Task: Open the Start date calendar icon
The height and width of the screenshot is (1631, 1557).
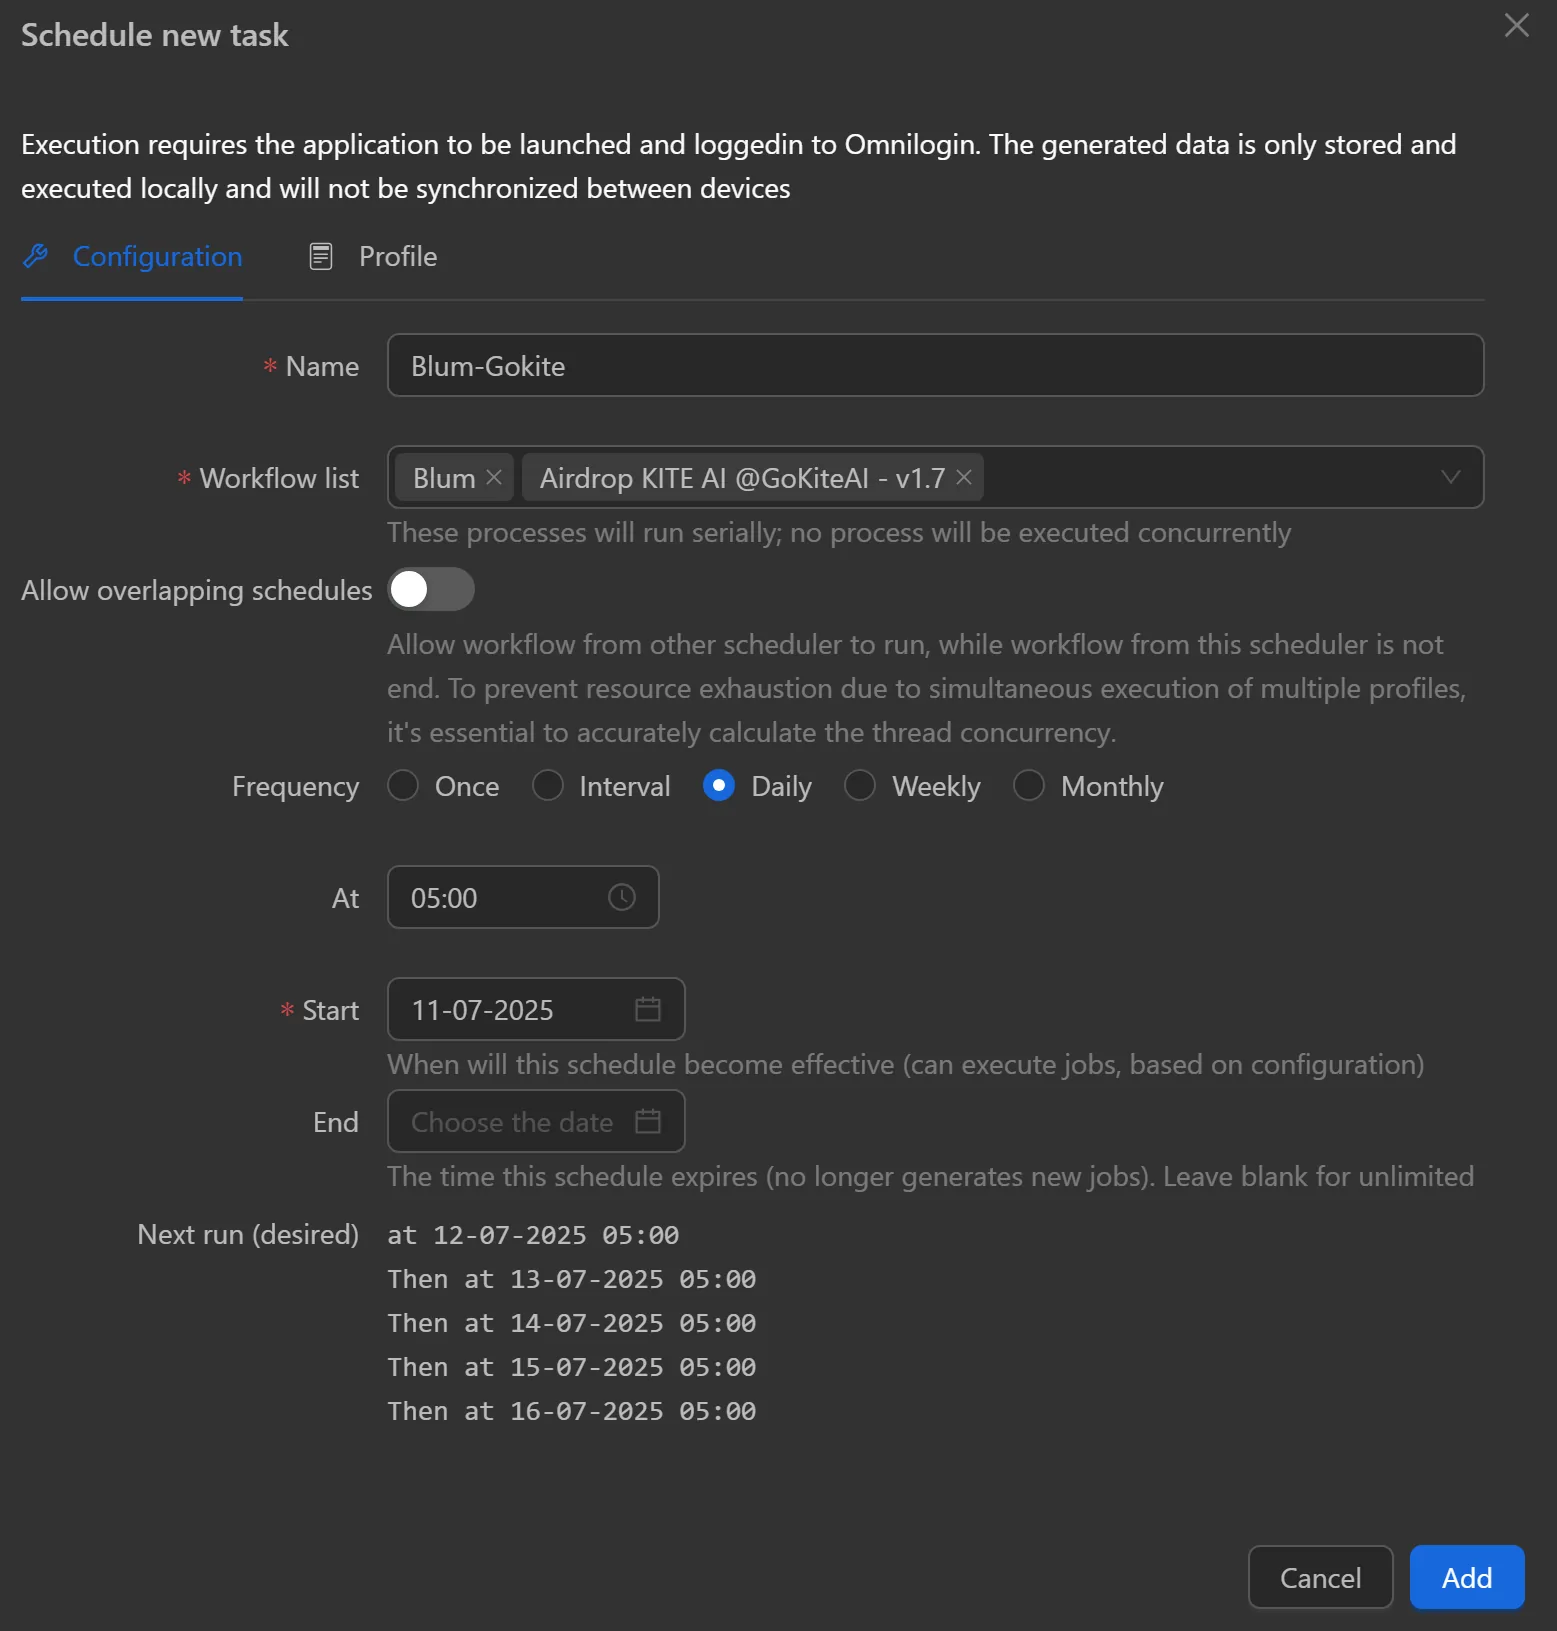Action: click(x=647, y=1009)
